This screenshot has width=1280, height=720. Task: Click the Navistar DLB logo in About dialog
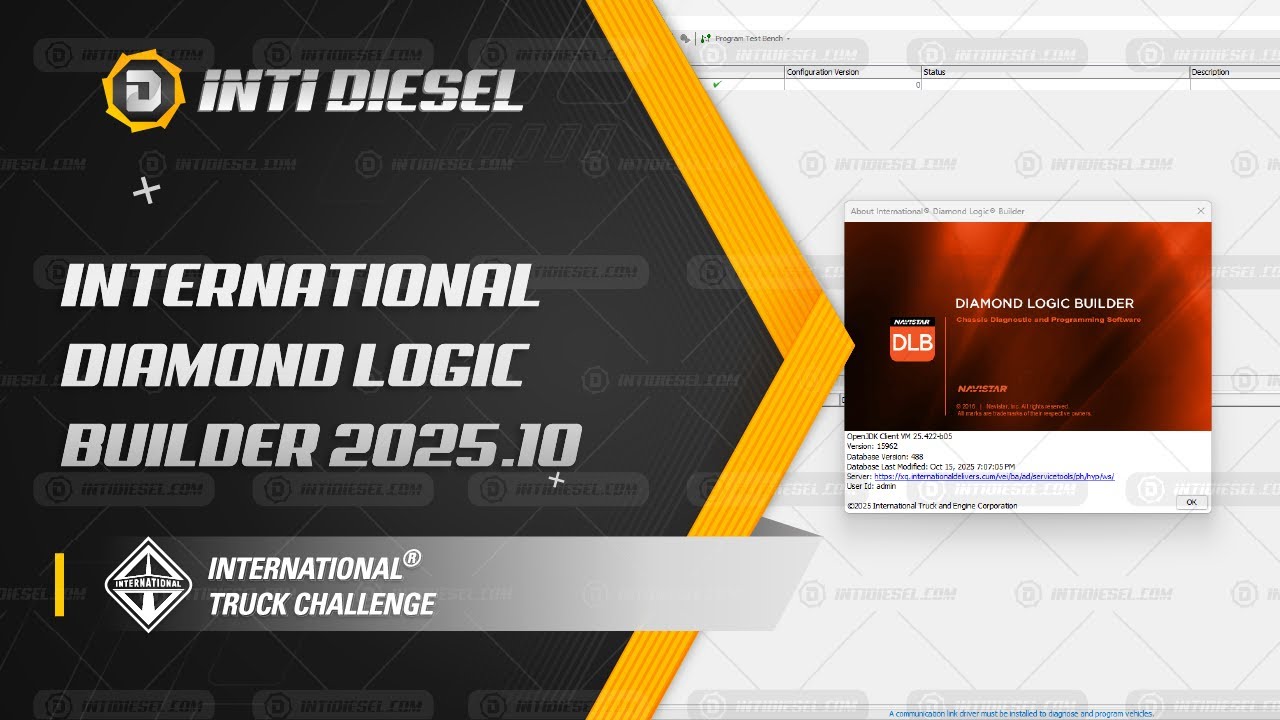911,338
